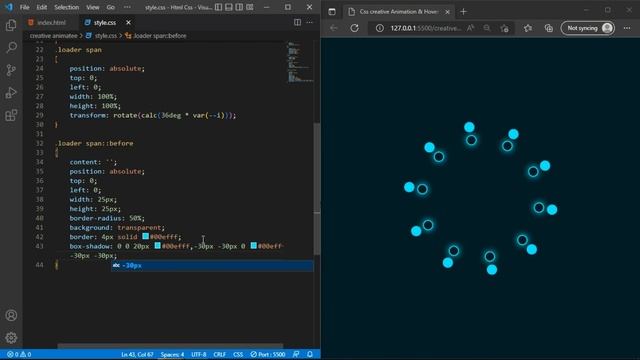
Task: Open the Manage gear menu
Action: tap(11, 338)
